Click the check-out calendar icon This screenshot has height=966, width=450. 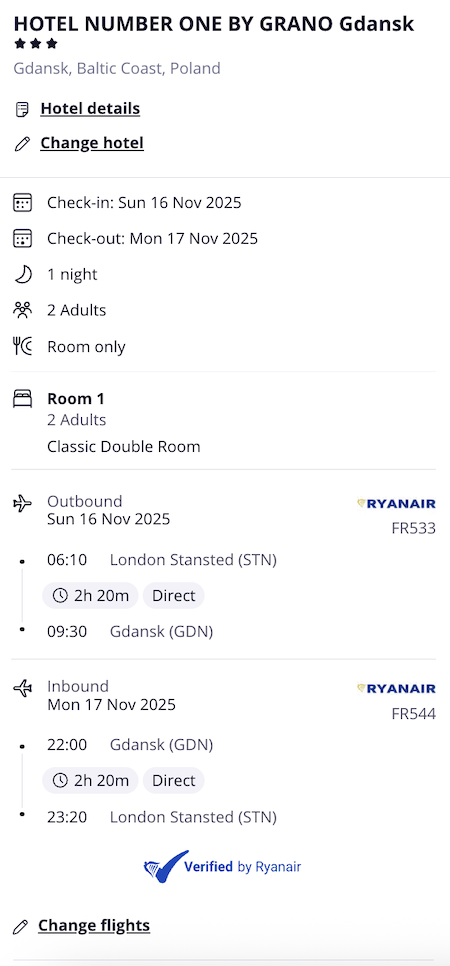(22, 238)
